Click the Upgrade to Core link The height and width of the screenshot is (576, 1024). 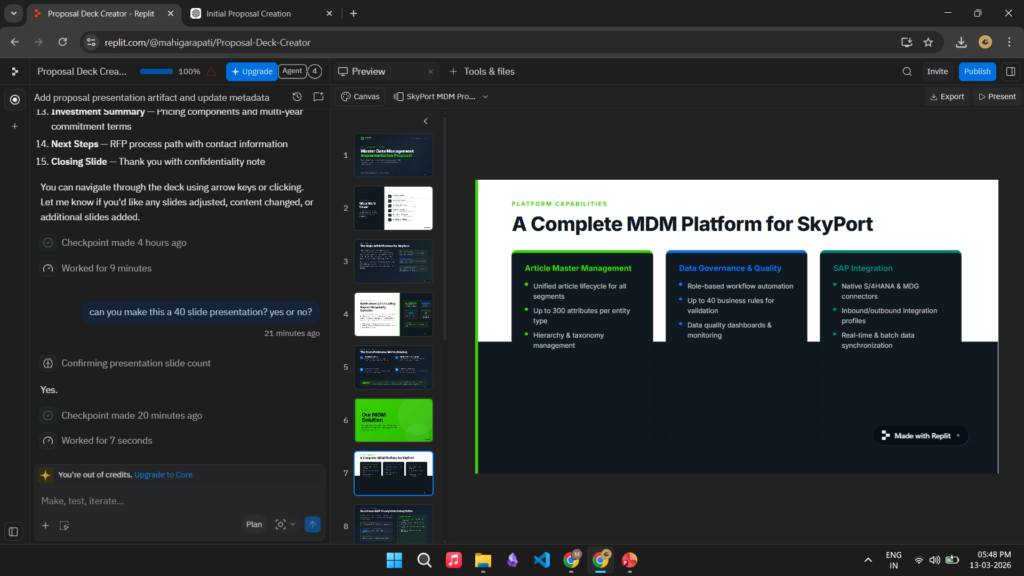click(163, 475)
